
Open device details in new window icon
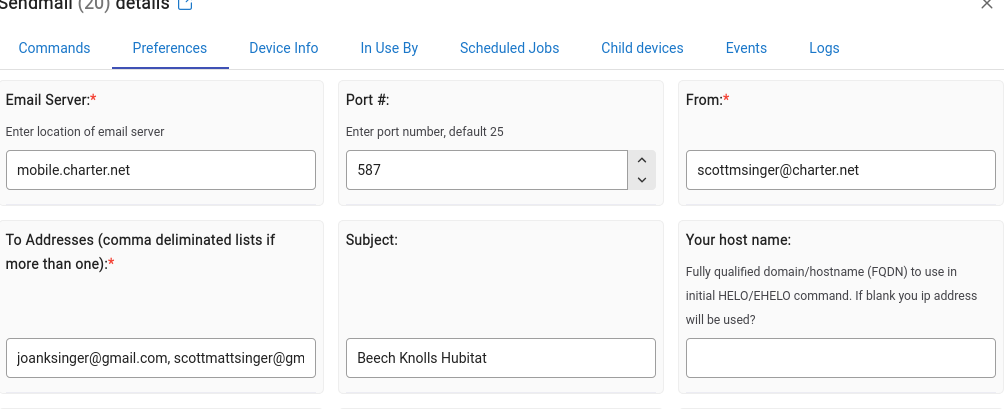coord(185,4)
